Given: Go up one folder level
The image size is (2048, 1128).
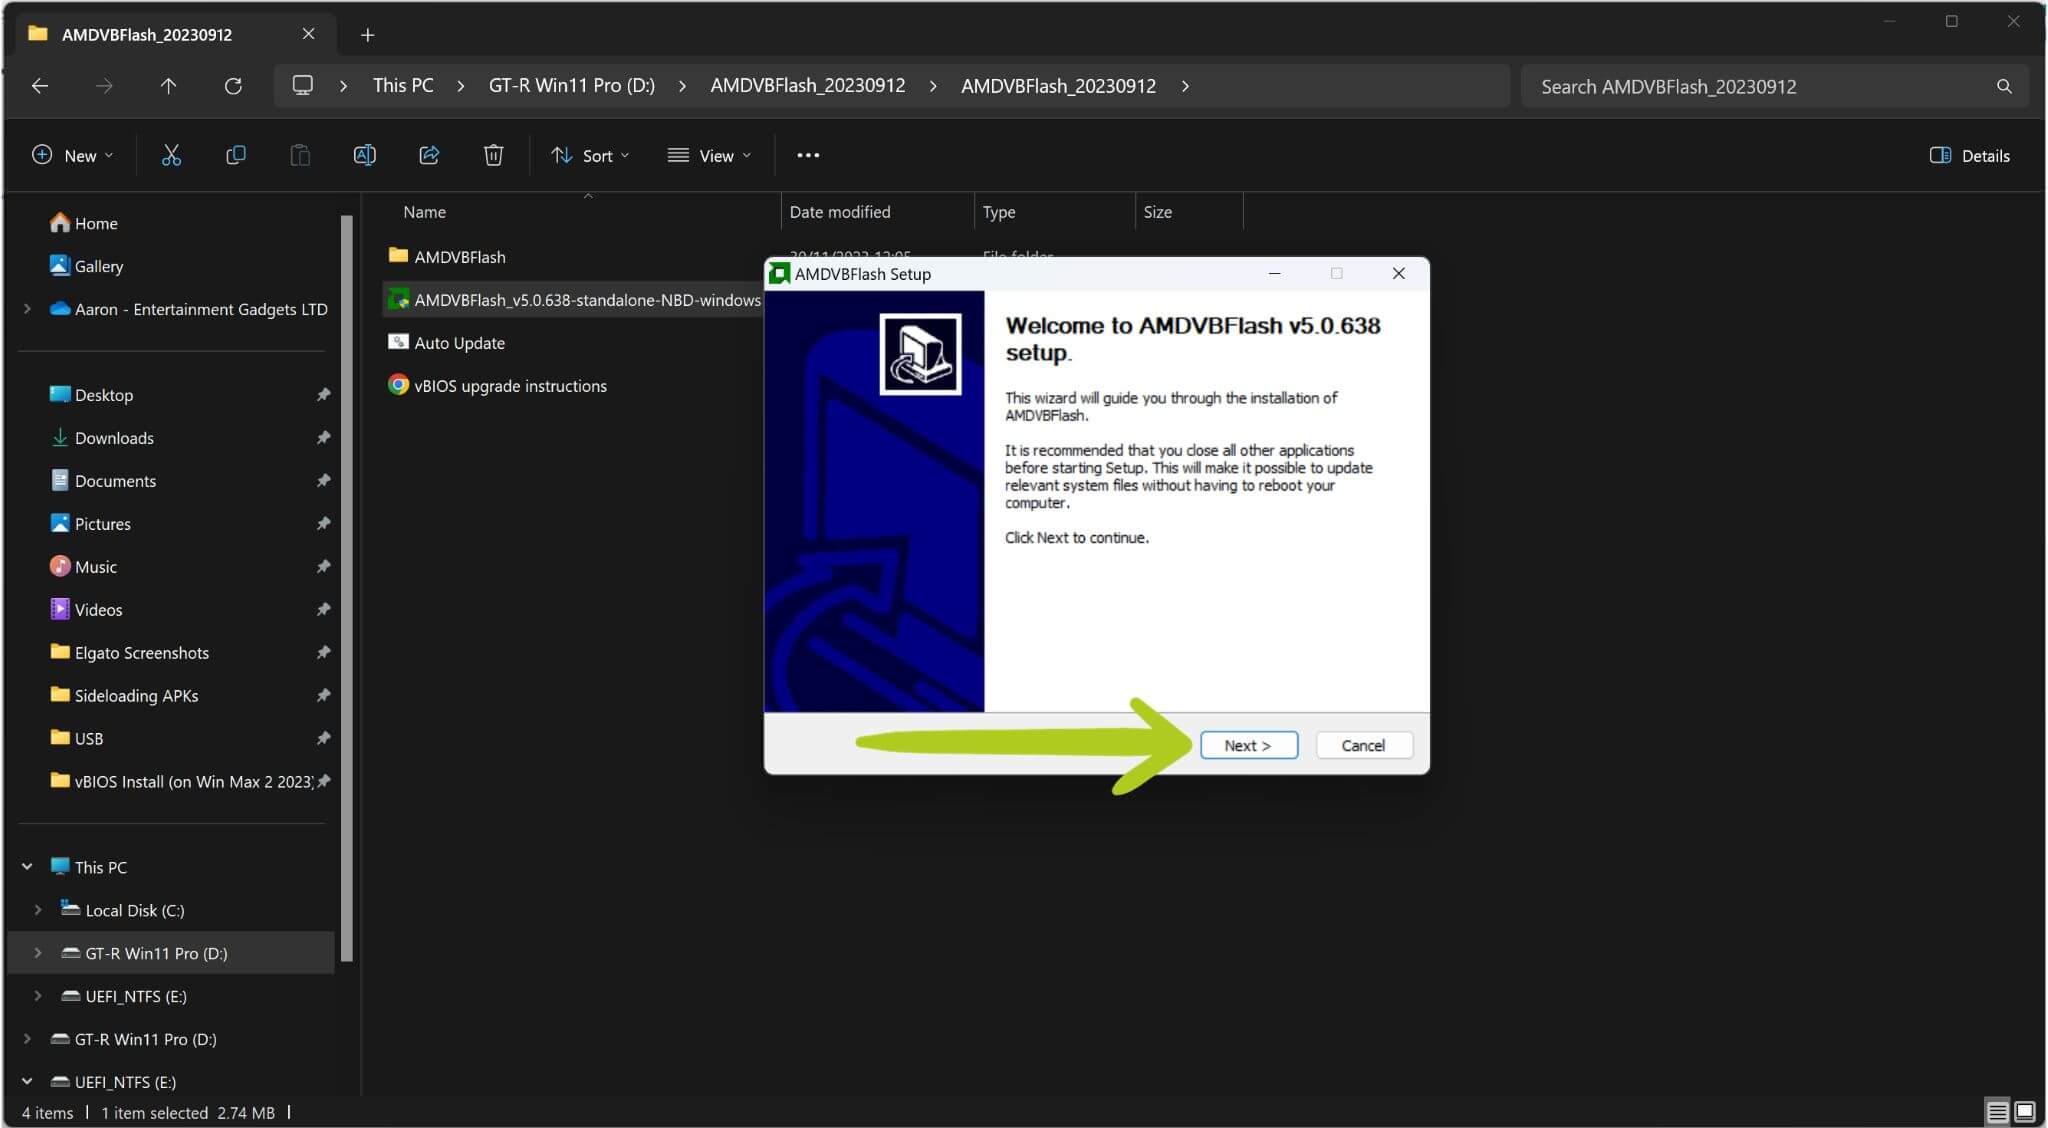Looking at the screenshot, I should coord(168,86).
